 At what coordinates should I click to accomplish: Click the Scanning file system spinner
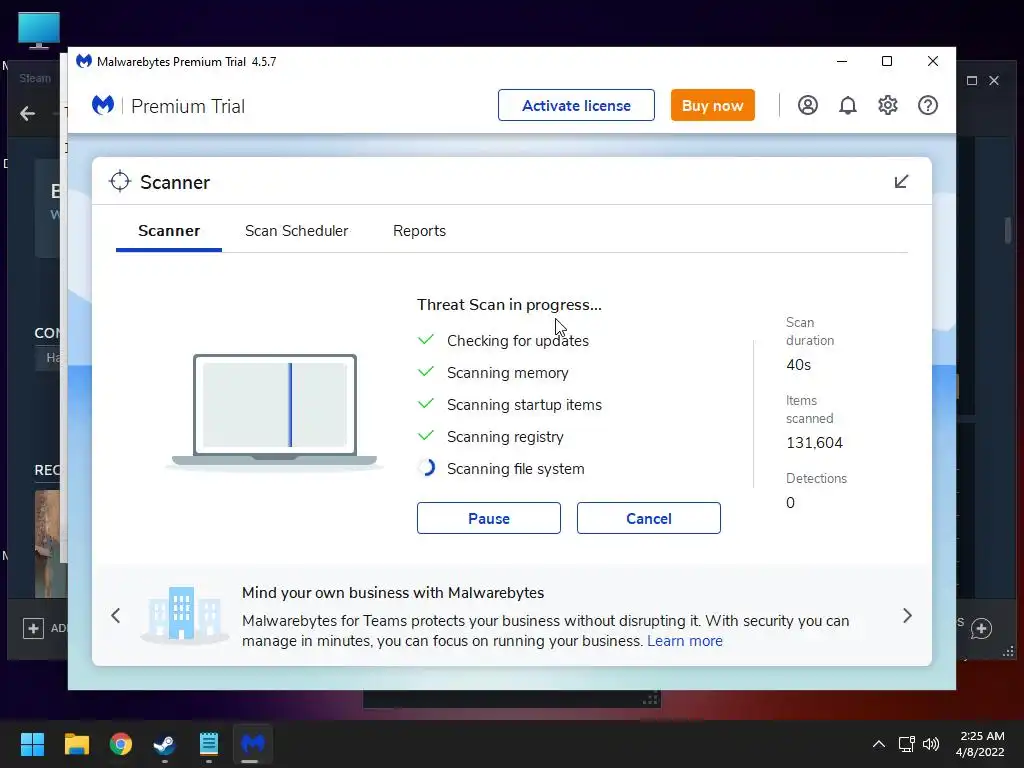point(426,468)
